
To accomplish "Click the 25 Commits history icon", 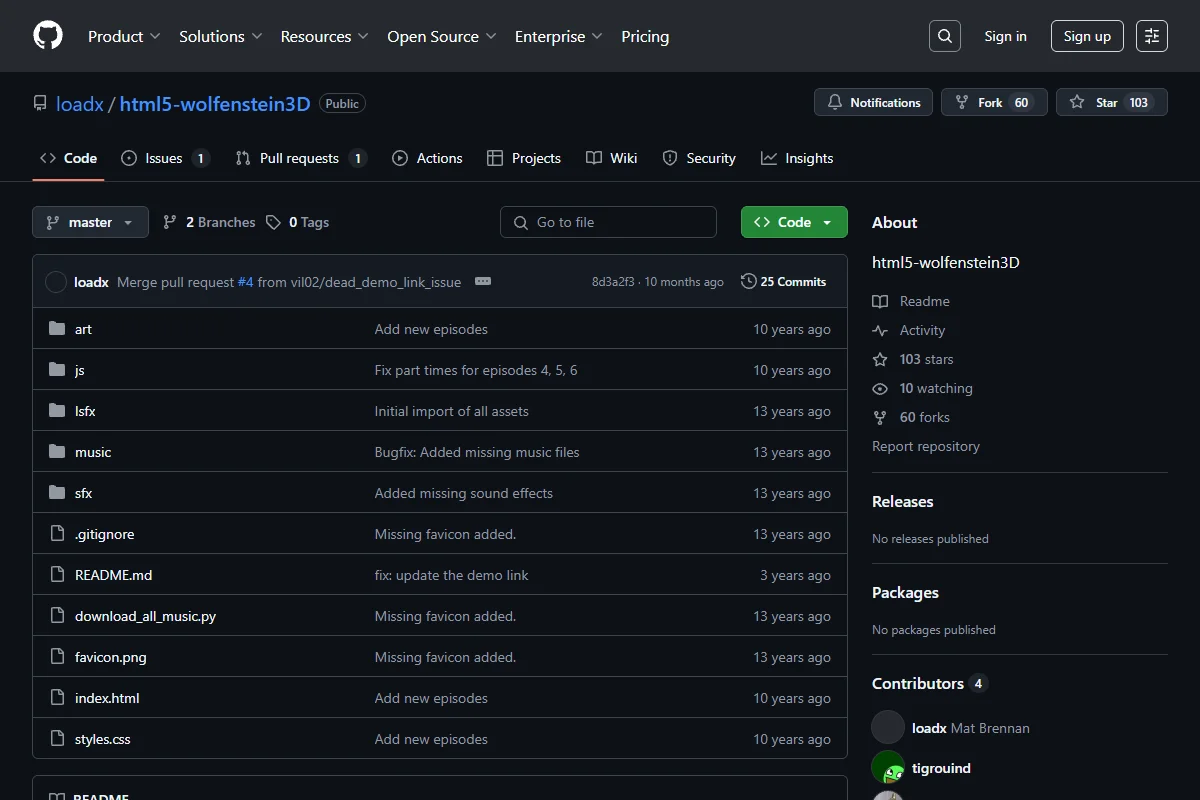I will (x=748, y=282).
